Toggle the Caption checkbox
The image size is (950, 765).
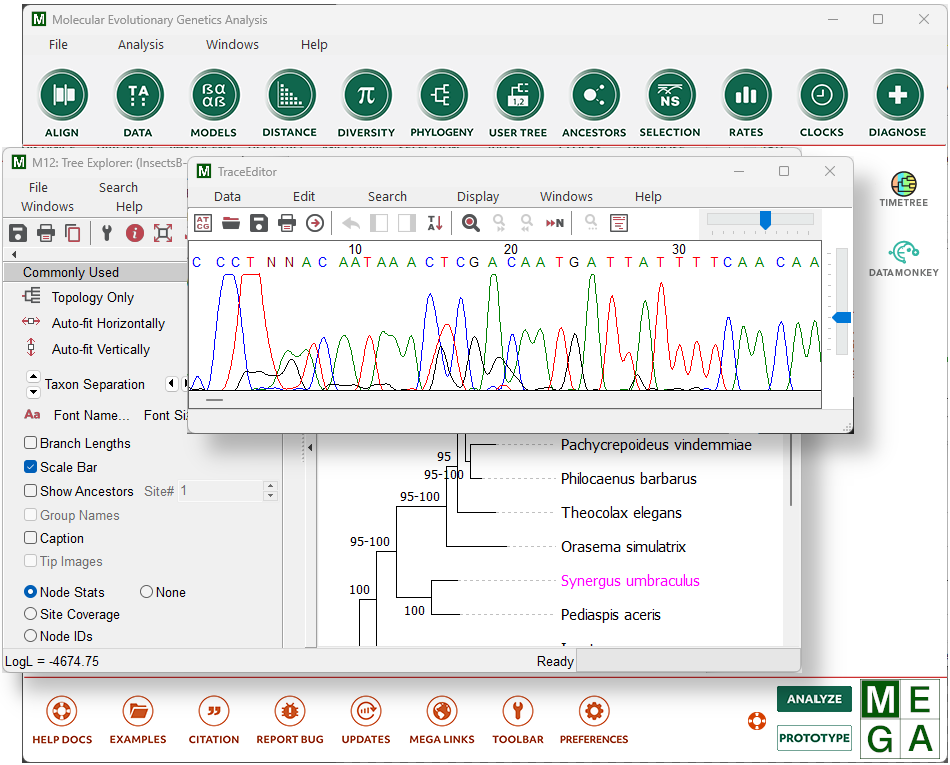tap(30, 538)
